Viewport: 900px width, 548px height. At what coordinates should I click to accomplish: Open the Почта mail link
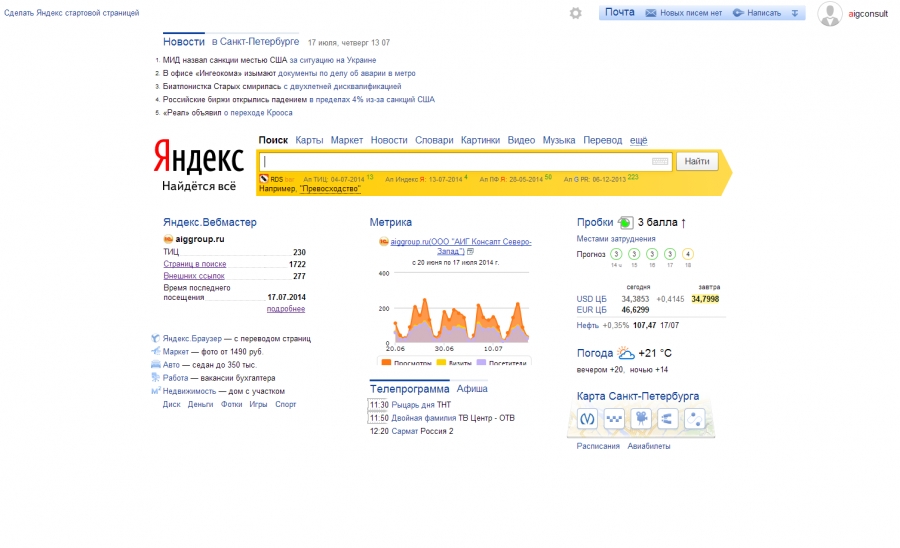620,12
